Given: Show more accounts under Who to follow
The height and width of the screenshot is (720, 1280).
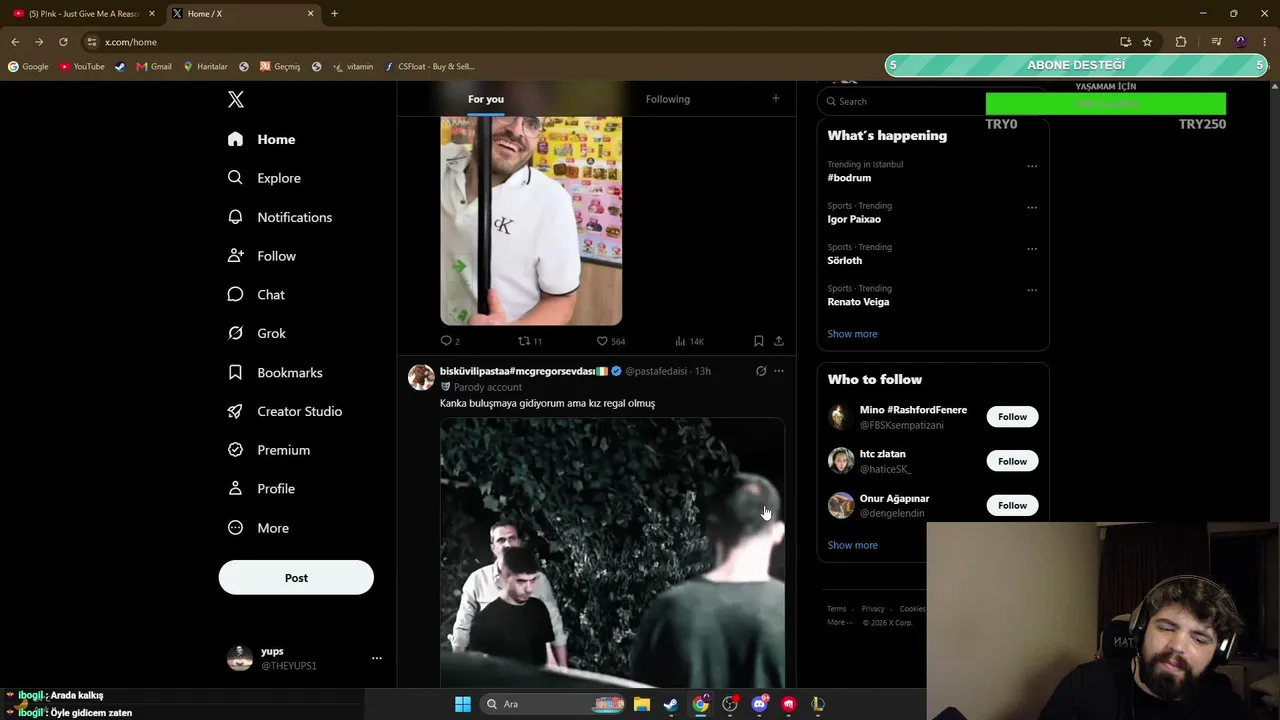Looking at the screenshot, I should (x=852, y=545).
